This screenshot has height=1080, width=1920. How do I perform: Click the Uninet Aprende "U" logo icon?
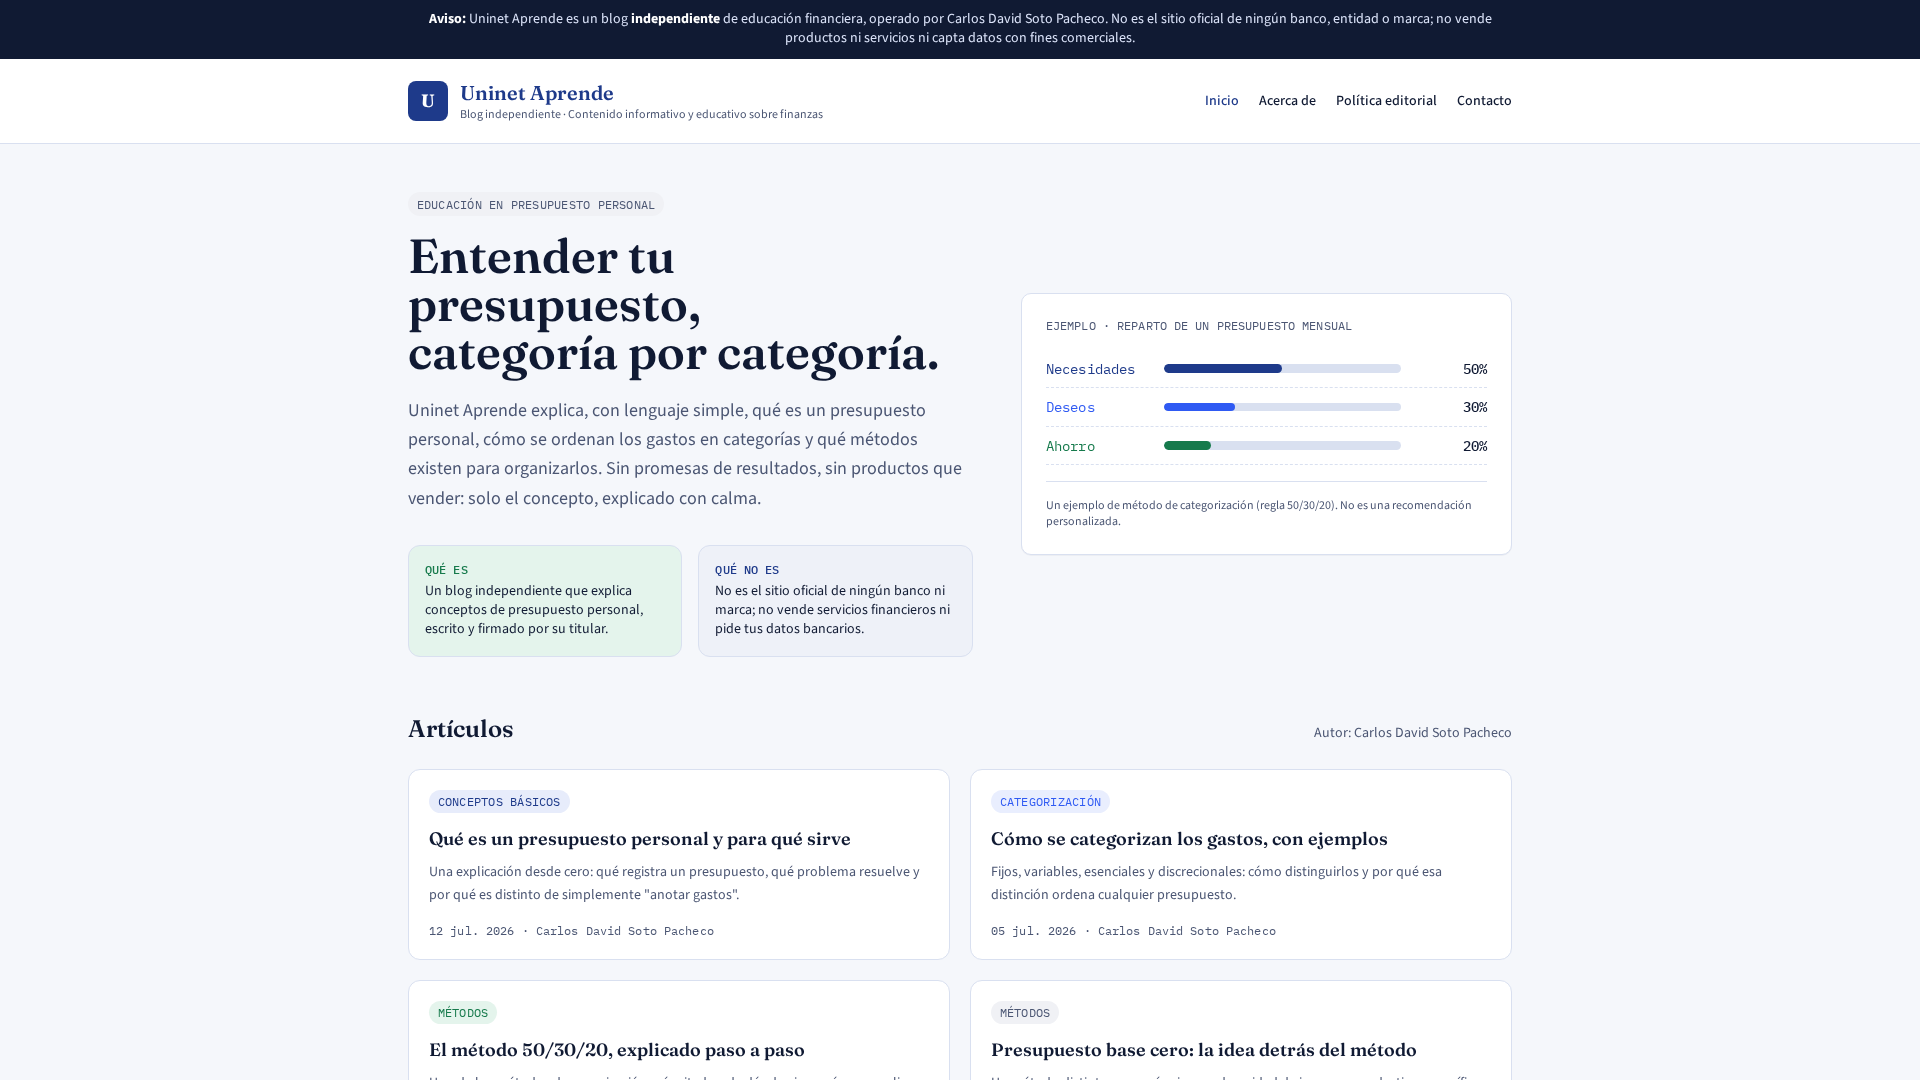pyautogui.click(x=427, y=101)
